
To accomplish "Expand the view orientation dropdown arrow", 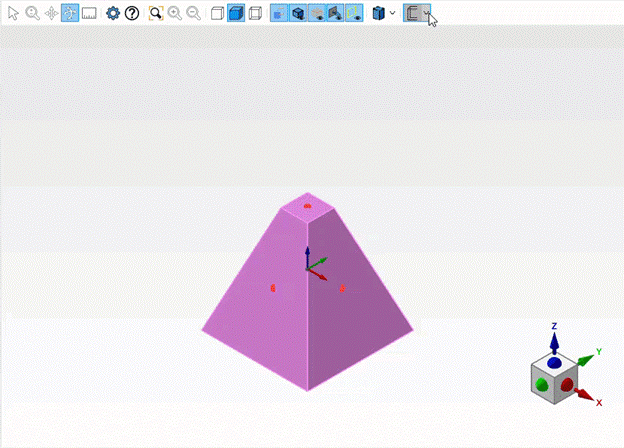I will click(392, 13).
